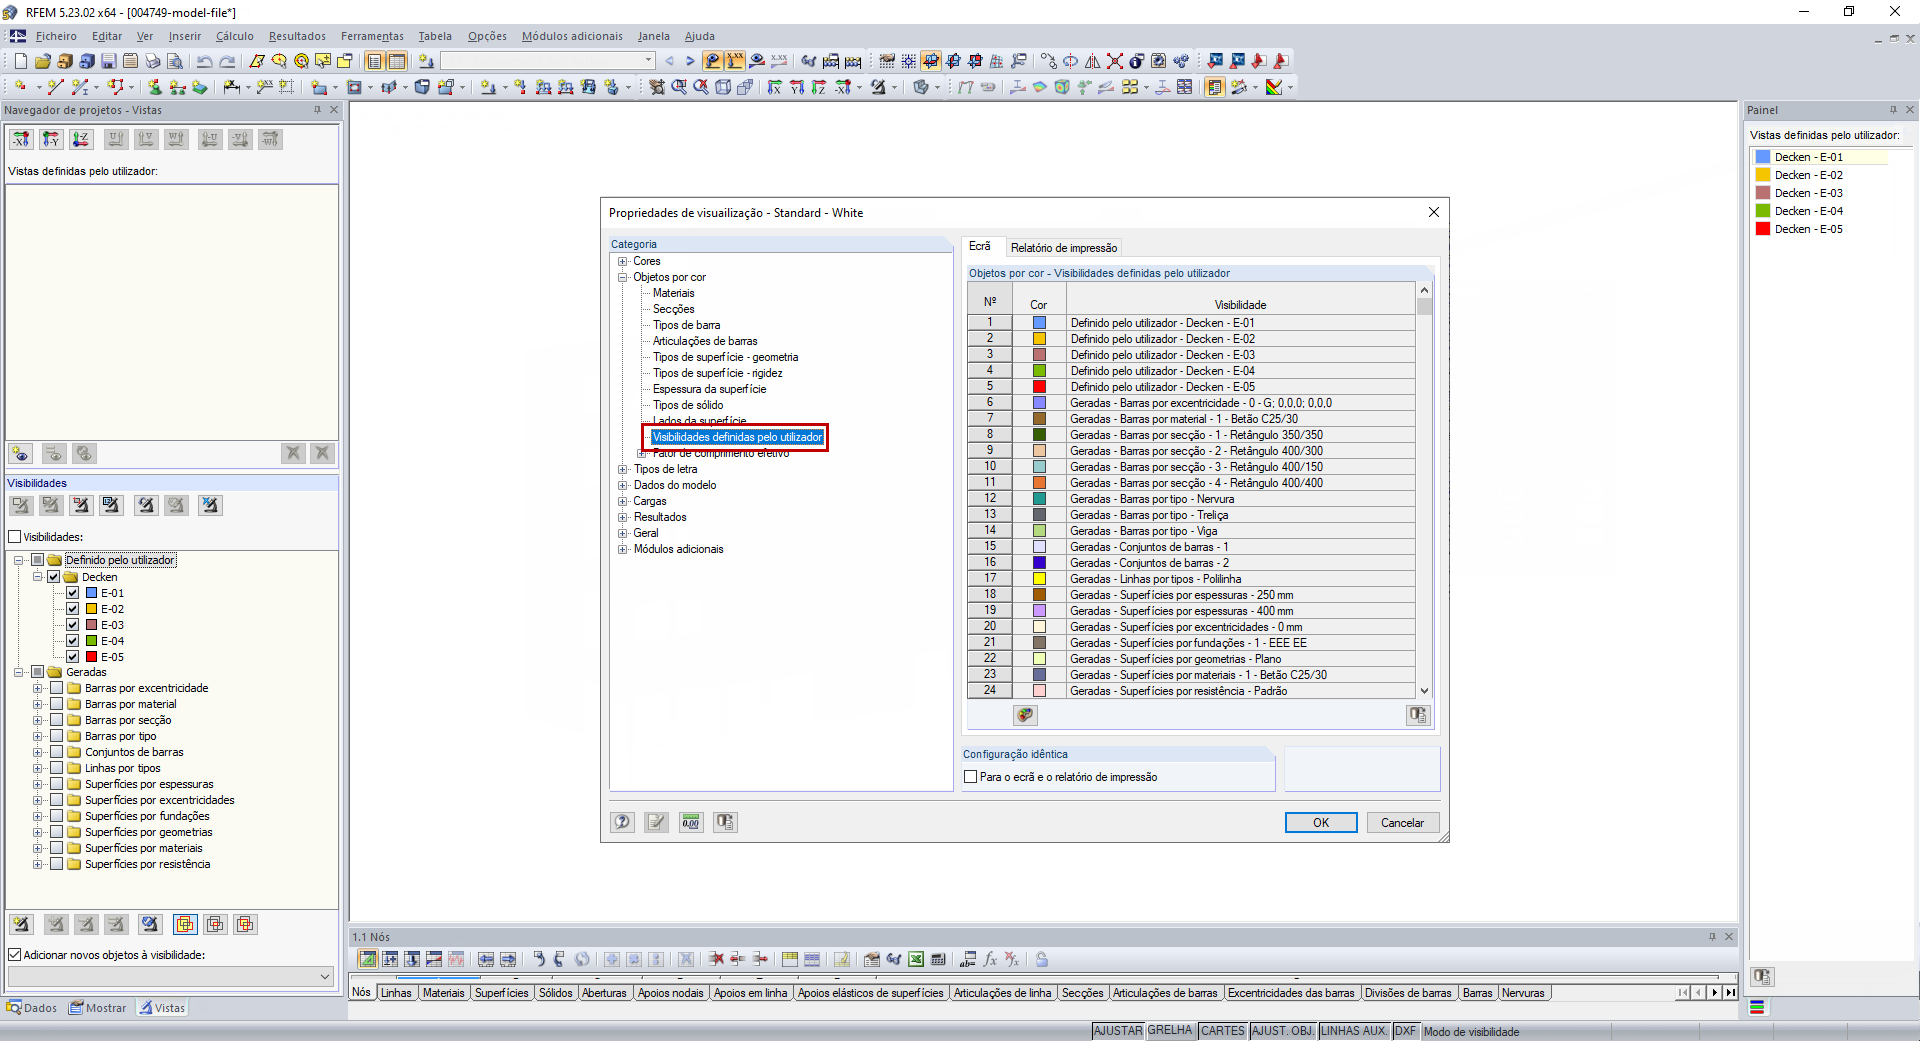Click the navigate forward arrow in toolbar
This screenshot has width=1920, height=1041.
pyautogui.click(x=690, y=61)
